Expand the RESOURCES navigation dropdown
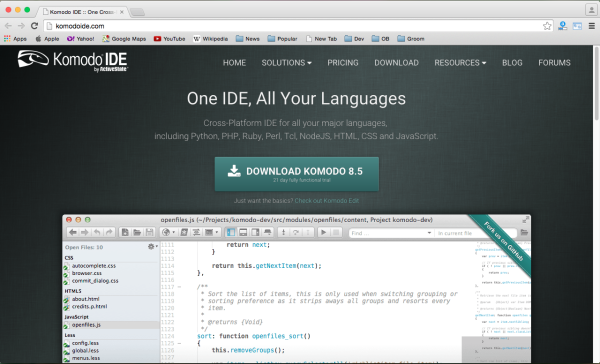The image size is (600, 364). coord(460,63)
